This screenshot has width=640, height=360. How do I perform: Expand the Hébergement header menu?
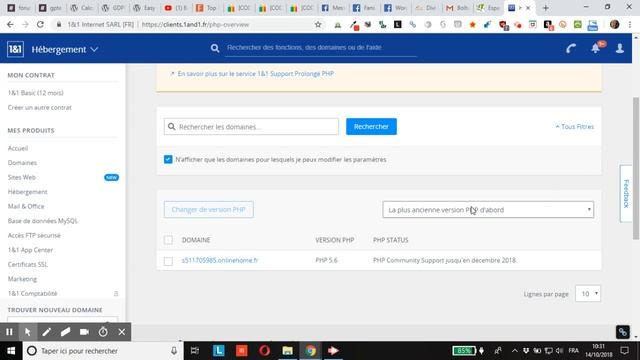64,49
